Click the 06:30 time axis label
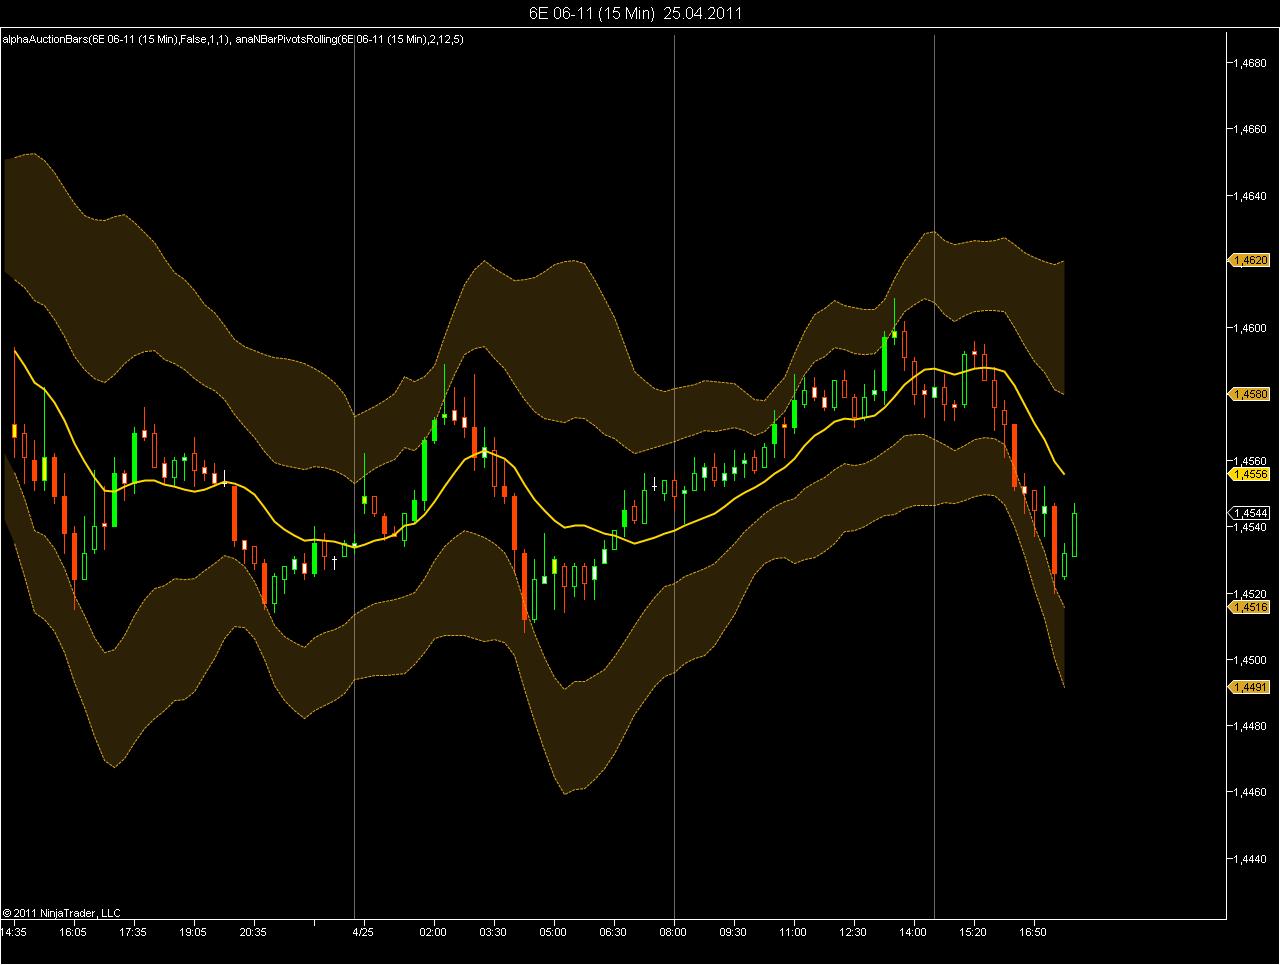1280x965 pixels. point(613,932)
